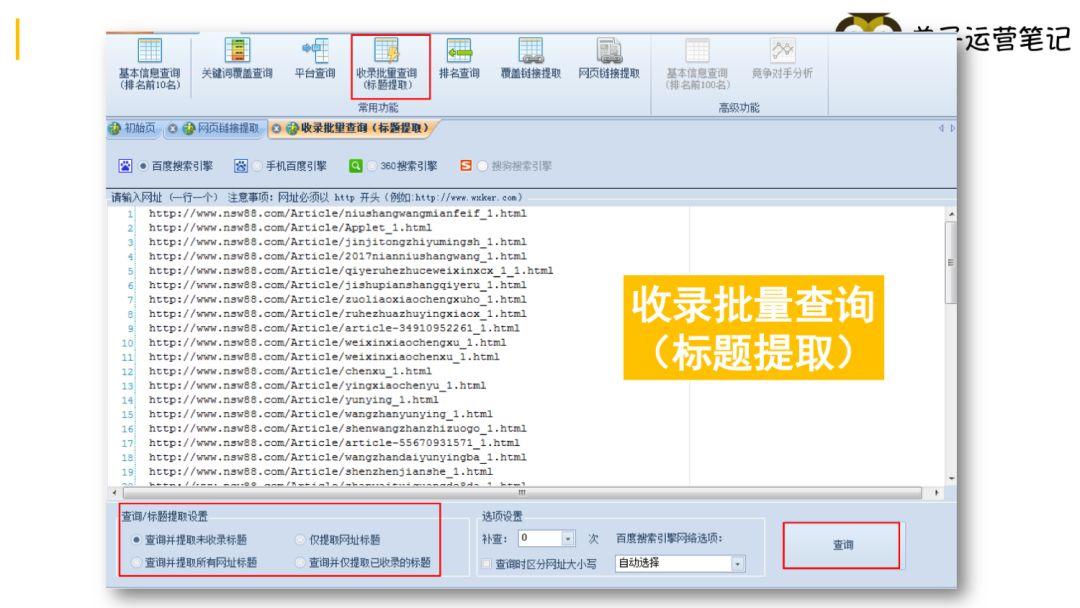Close the 网页链接提取 tab
Screen dimensions: 1080x608
tap(172, 129)
